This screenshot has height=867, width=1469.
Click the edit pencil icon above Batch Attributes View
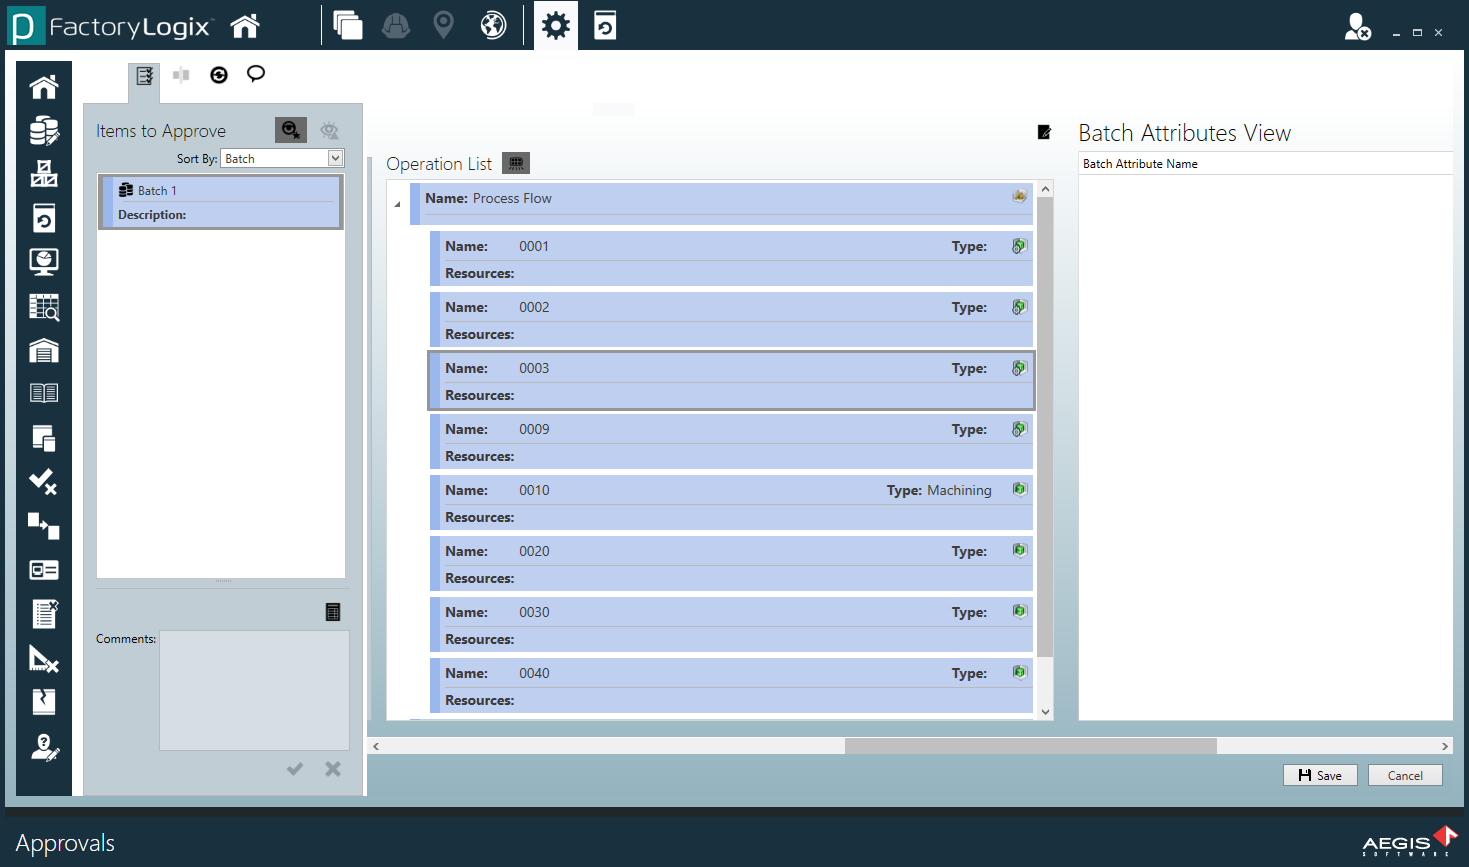(x=1043, y=131)
